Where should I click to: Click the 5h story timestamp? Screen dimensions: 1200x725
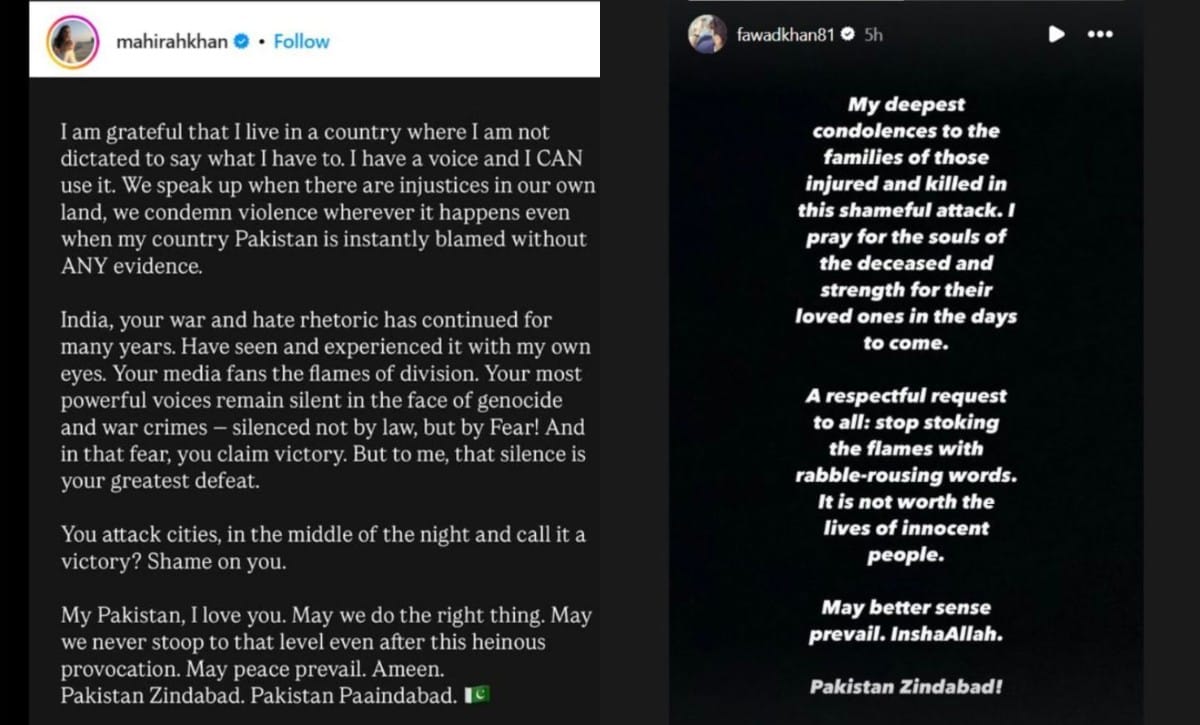[x=872, y=34]
